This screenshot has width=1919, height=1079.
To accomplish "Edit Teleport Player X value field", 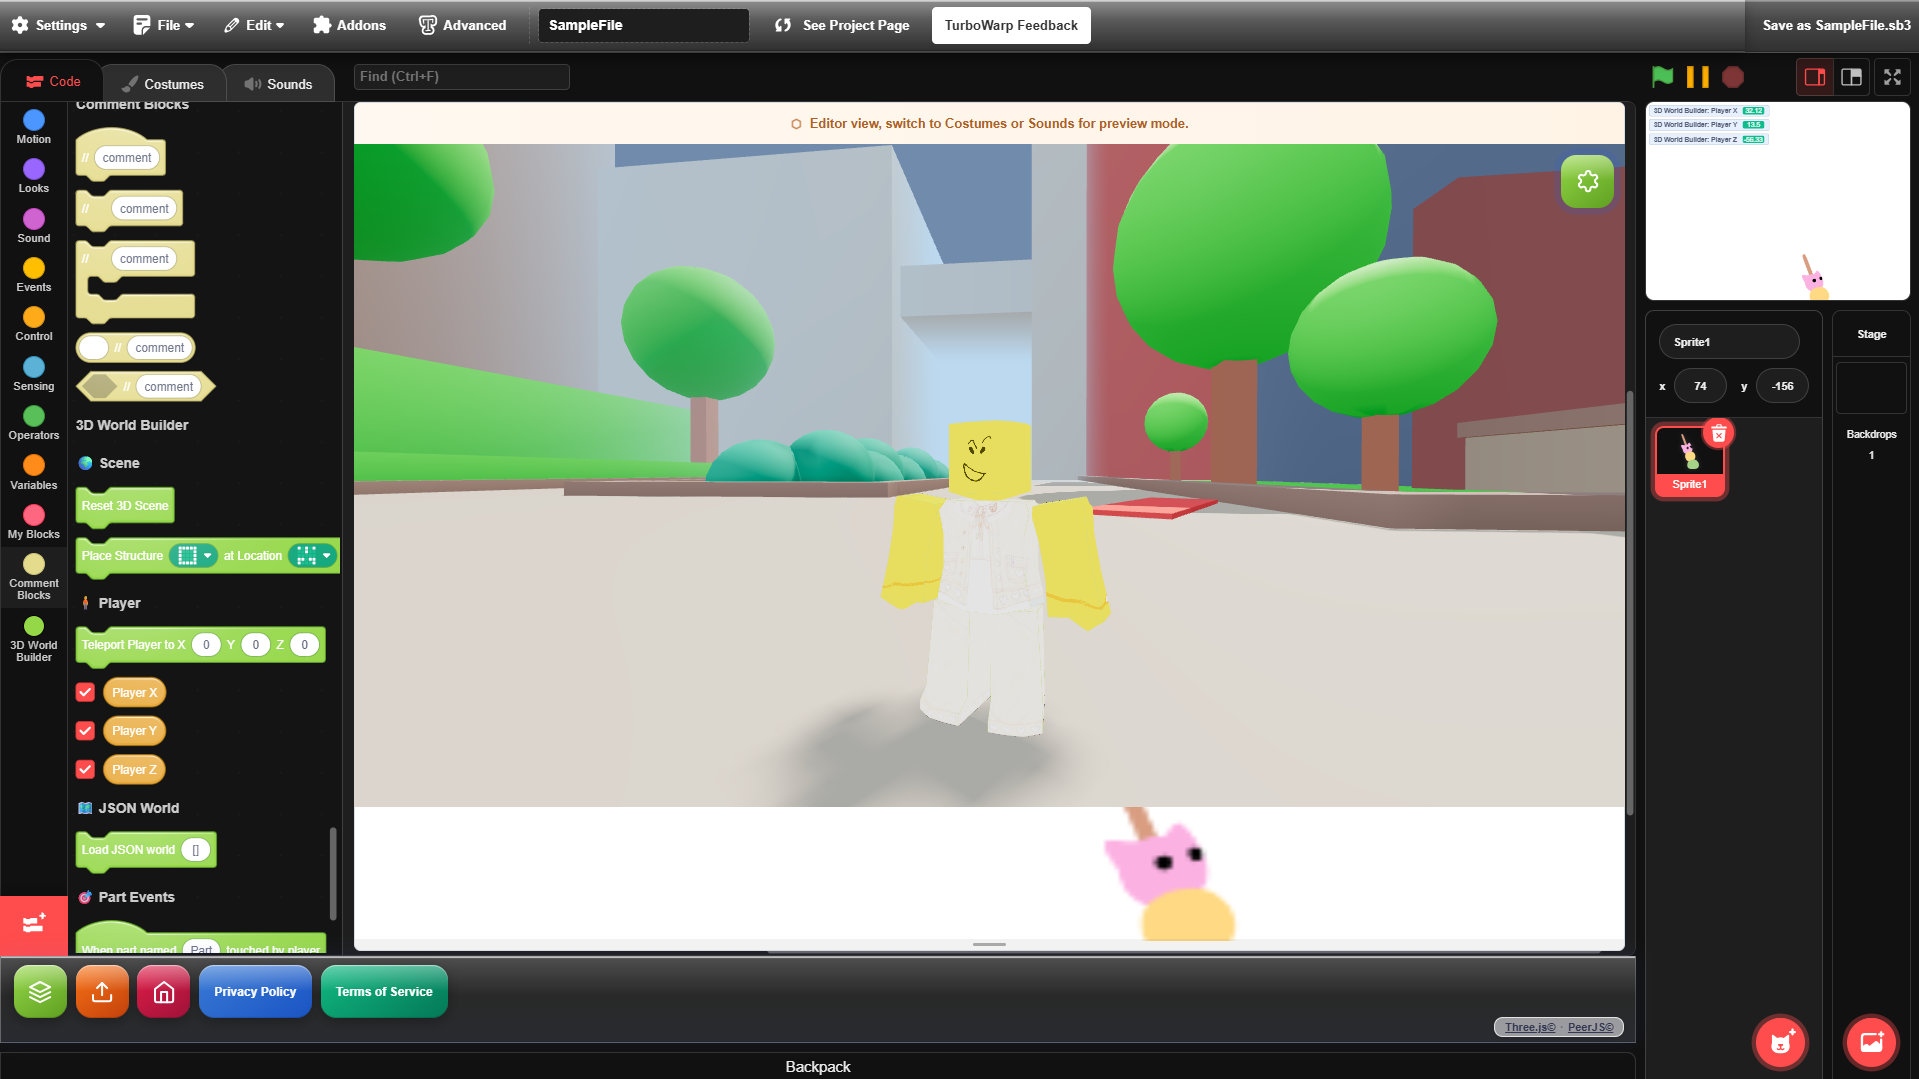I will [206, 645].
